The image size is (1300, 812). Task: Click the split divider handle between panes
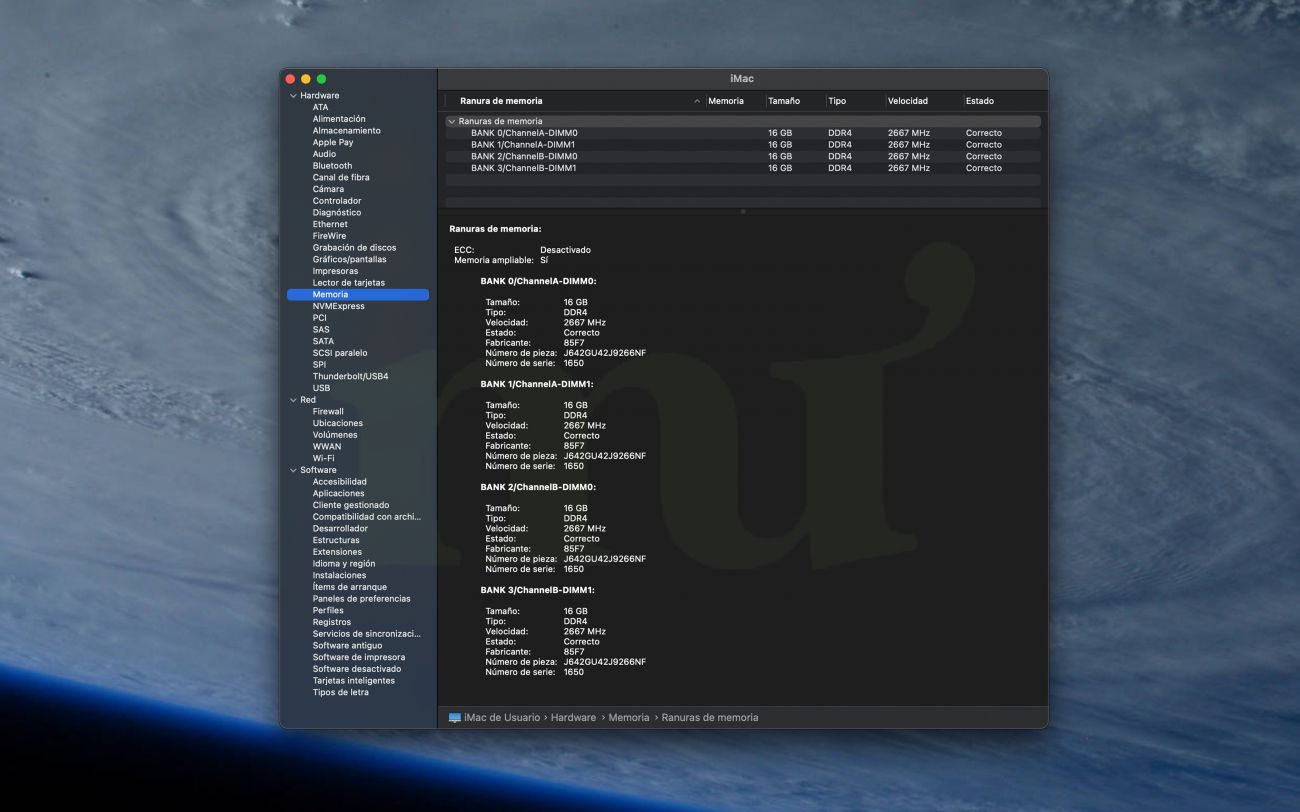(x=743, y=211)
